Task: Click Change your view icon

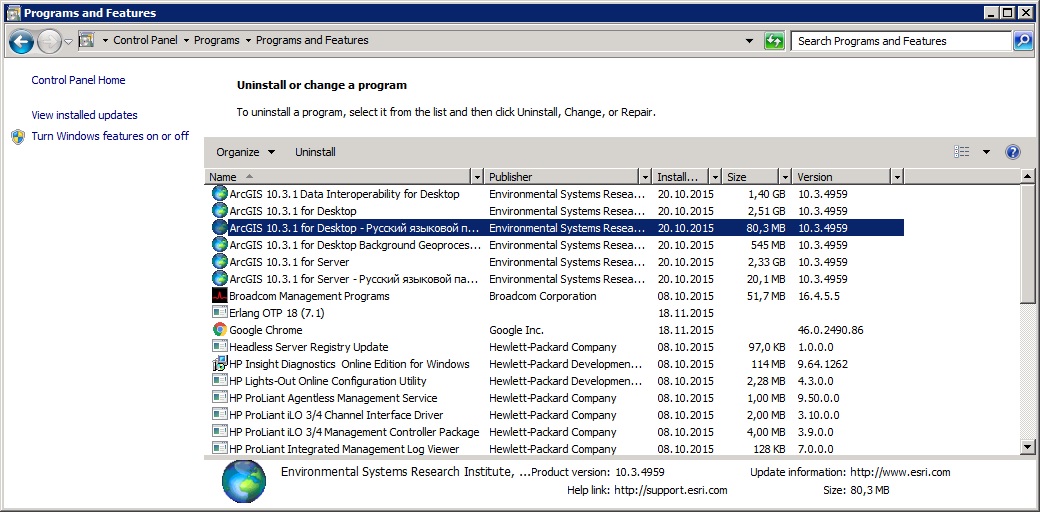Action: (x=962, y=152)
